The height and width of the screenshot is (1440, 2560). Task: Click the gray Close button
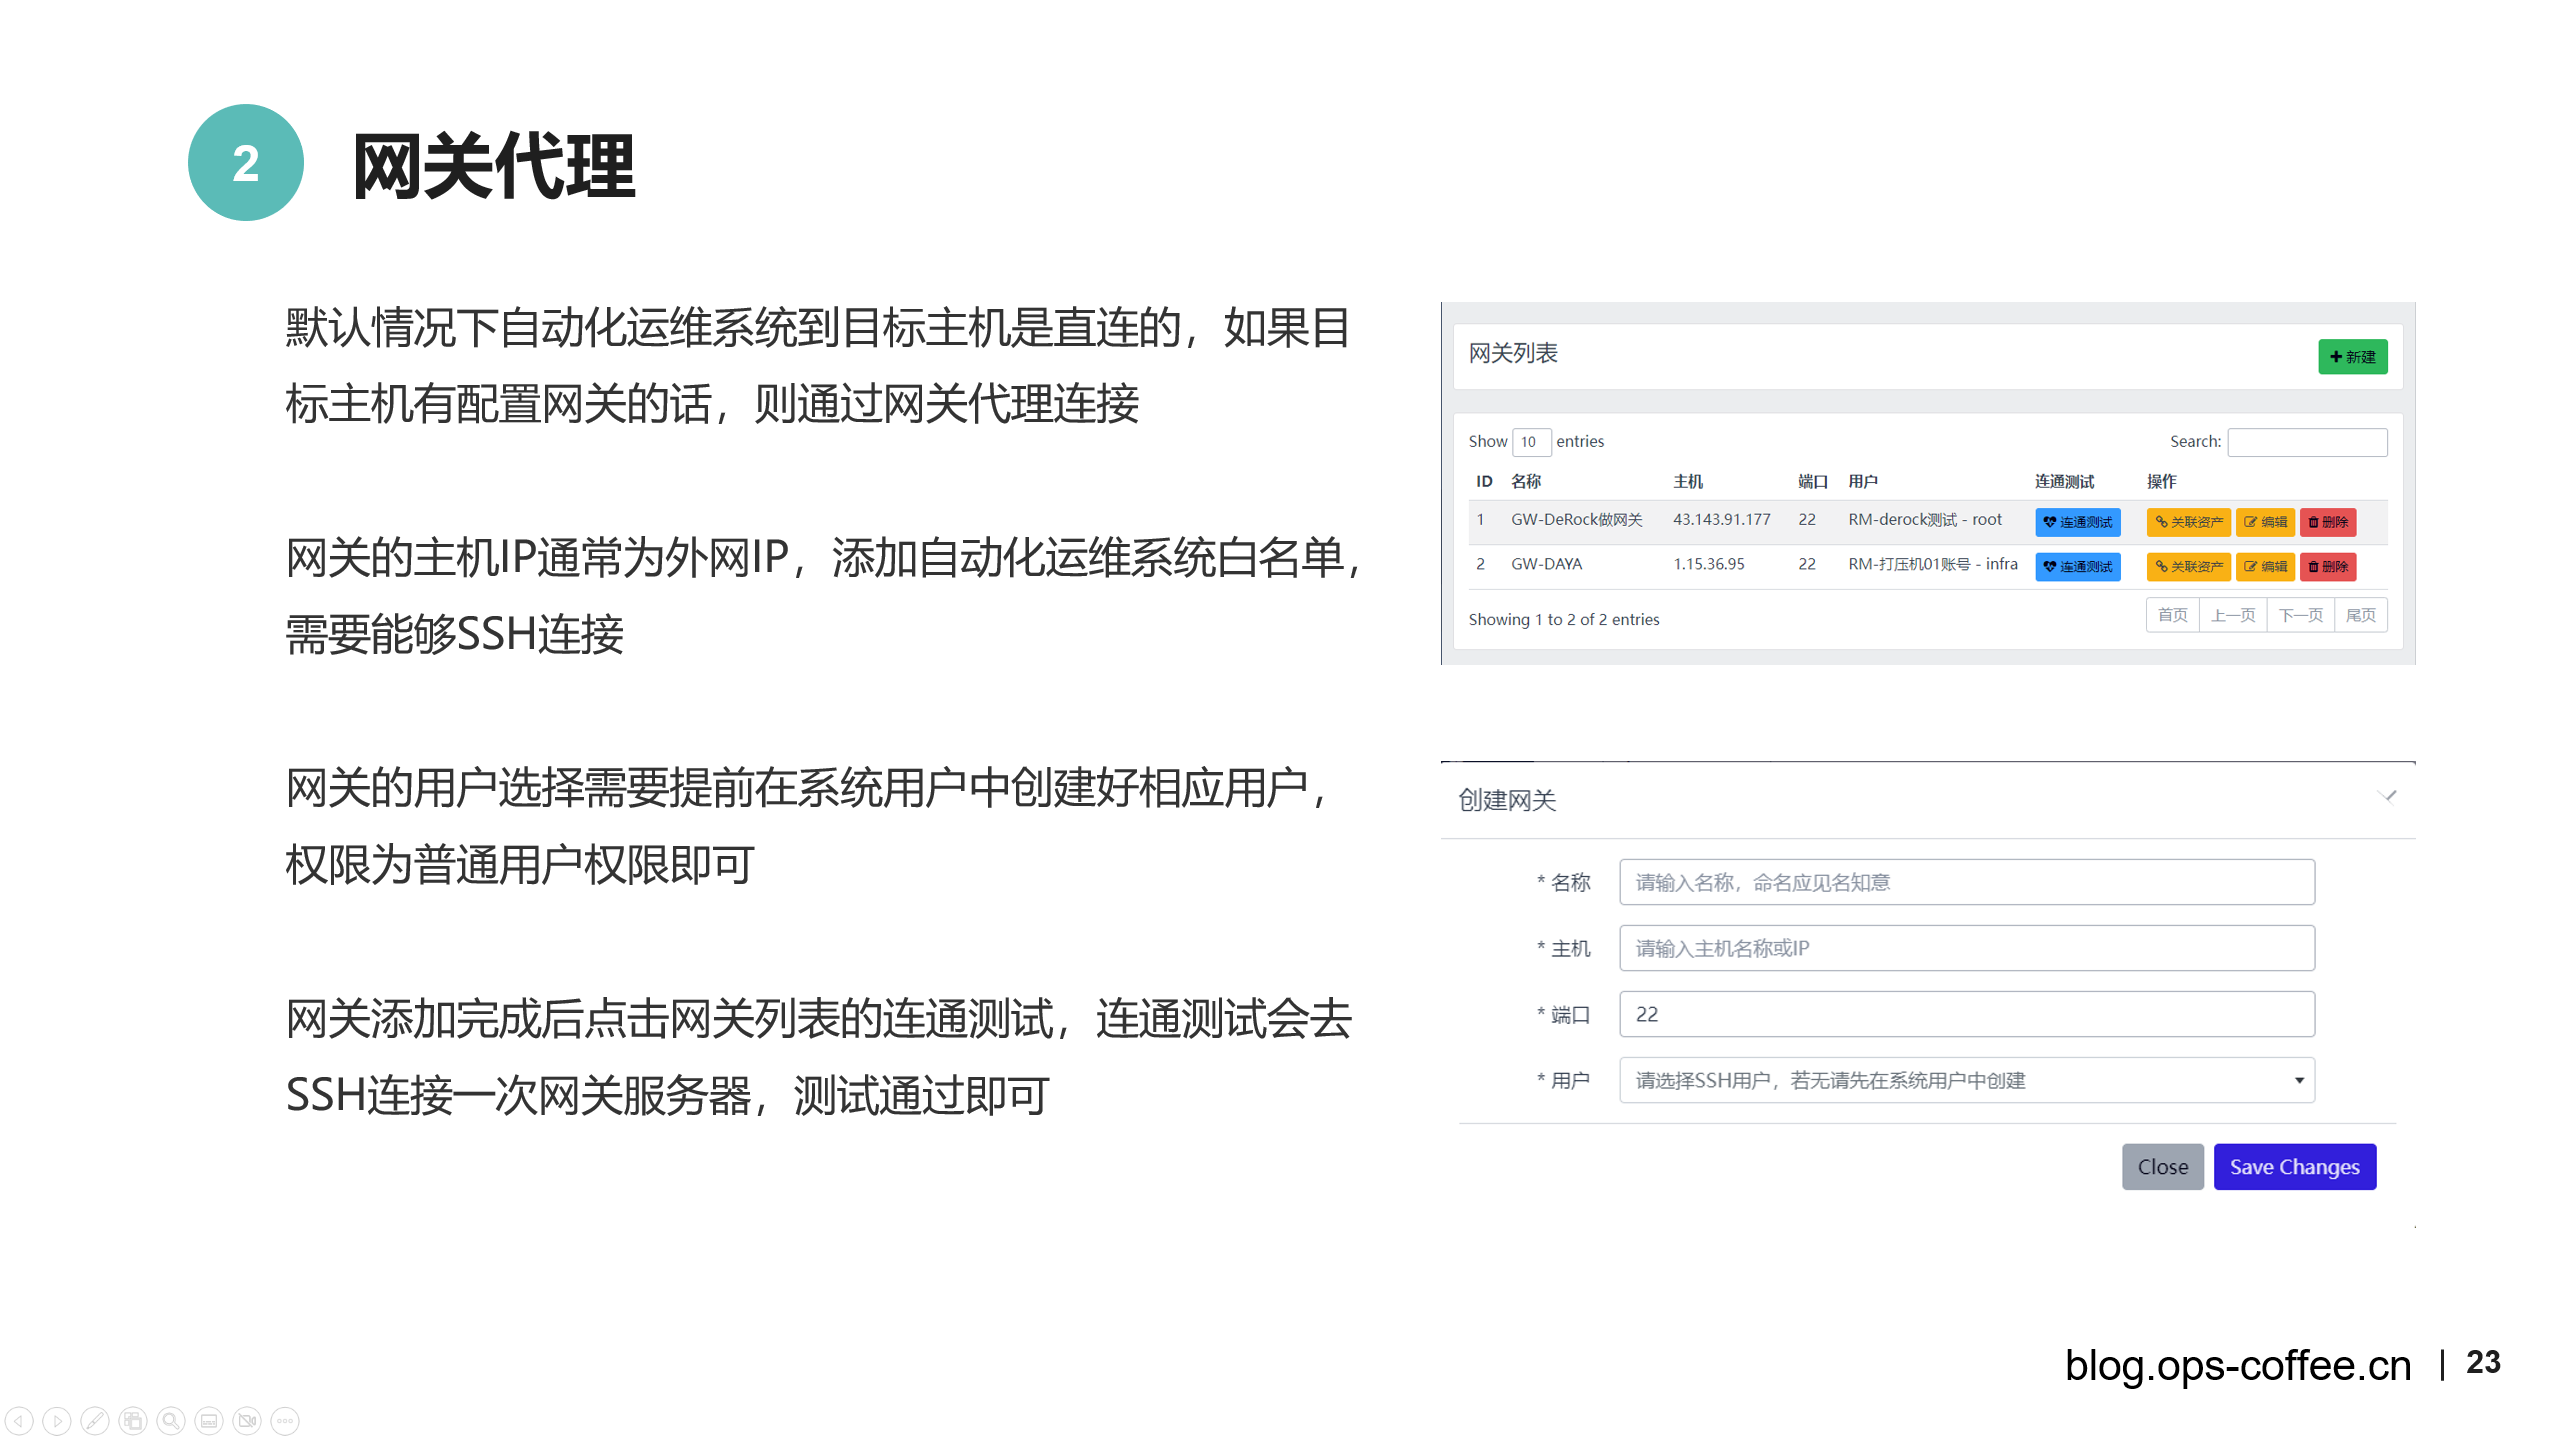(x=2162, y=1167)
